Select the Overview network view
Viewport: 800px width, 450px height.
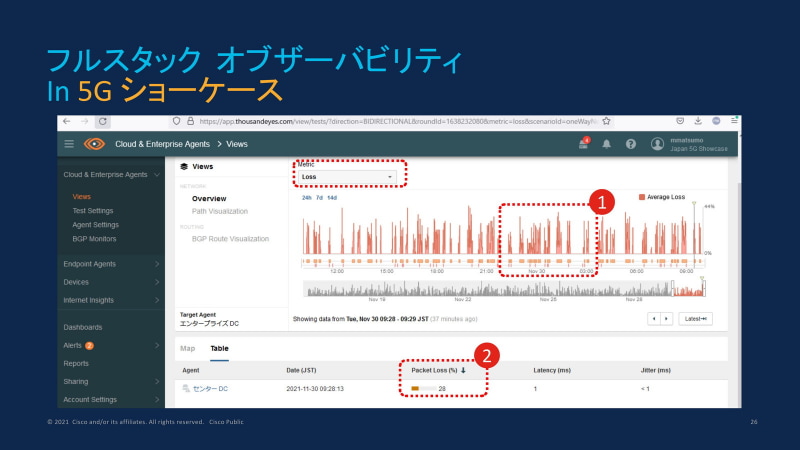209,199
